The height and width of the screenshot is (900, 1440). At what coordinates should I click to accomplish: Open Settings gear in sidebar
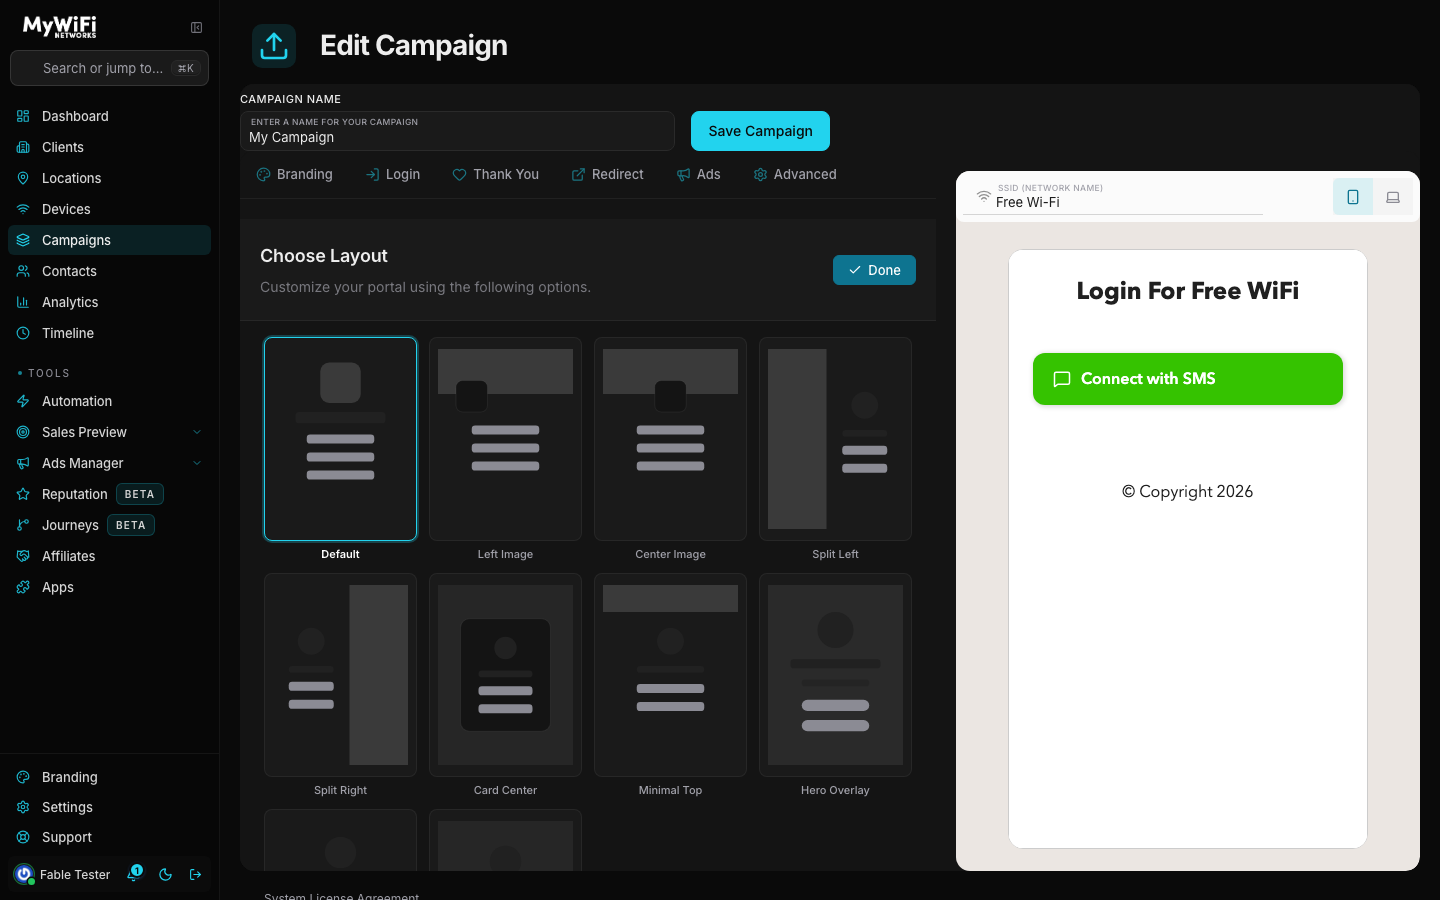pos(23,807)
